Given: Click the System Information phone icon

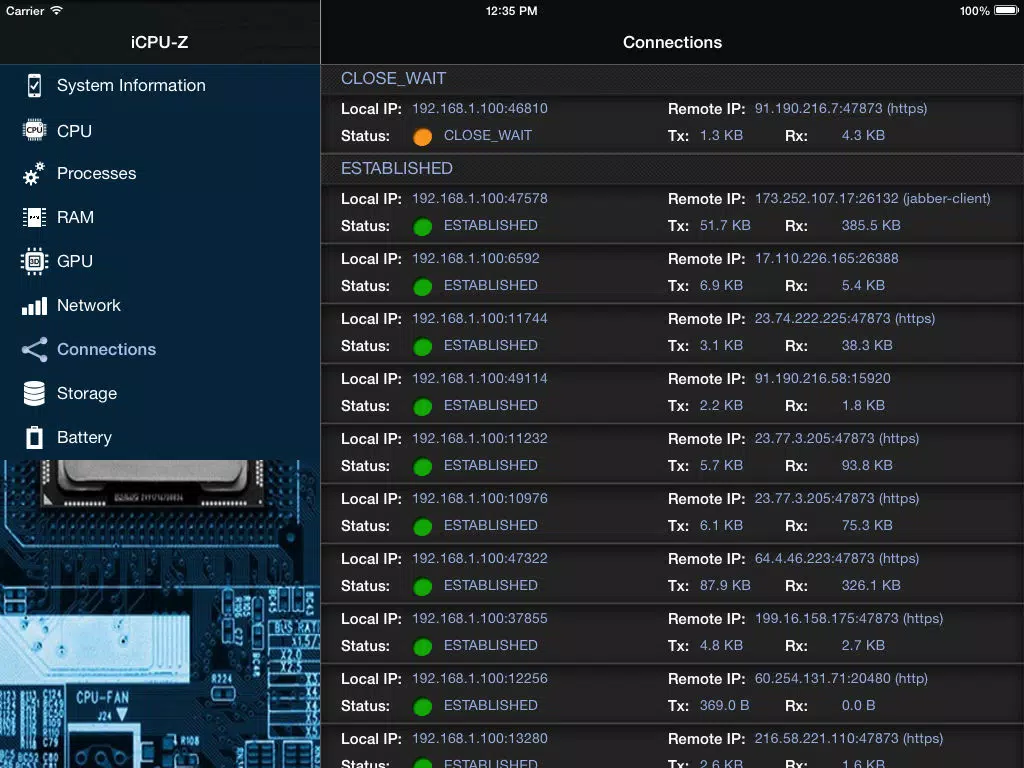Looking at the screenshot, I should pyautogui.click(x=35, y=86).
